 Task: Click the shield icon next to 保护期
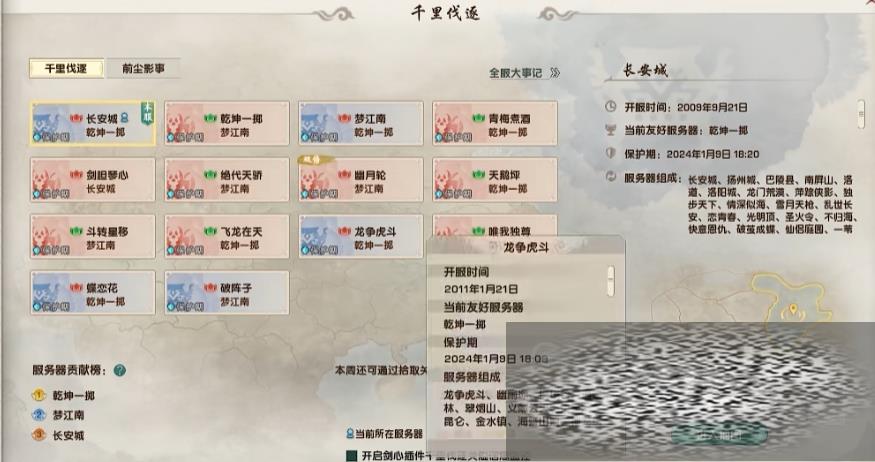pyautogui.click(x=611, y=153)
